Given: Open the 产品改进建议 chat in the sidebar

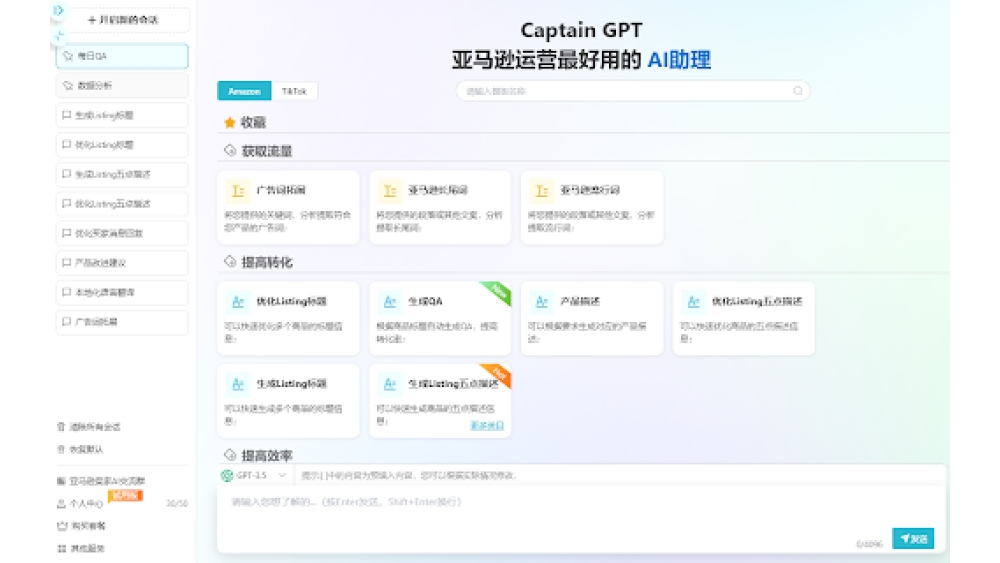Looking at the screenshot, I should tap(122, 263).
